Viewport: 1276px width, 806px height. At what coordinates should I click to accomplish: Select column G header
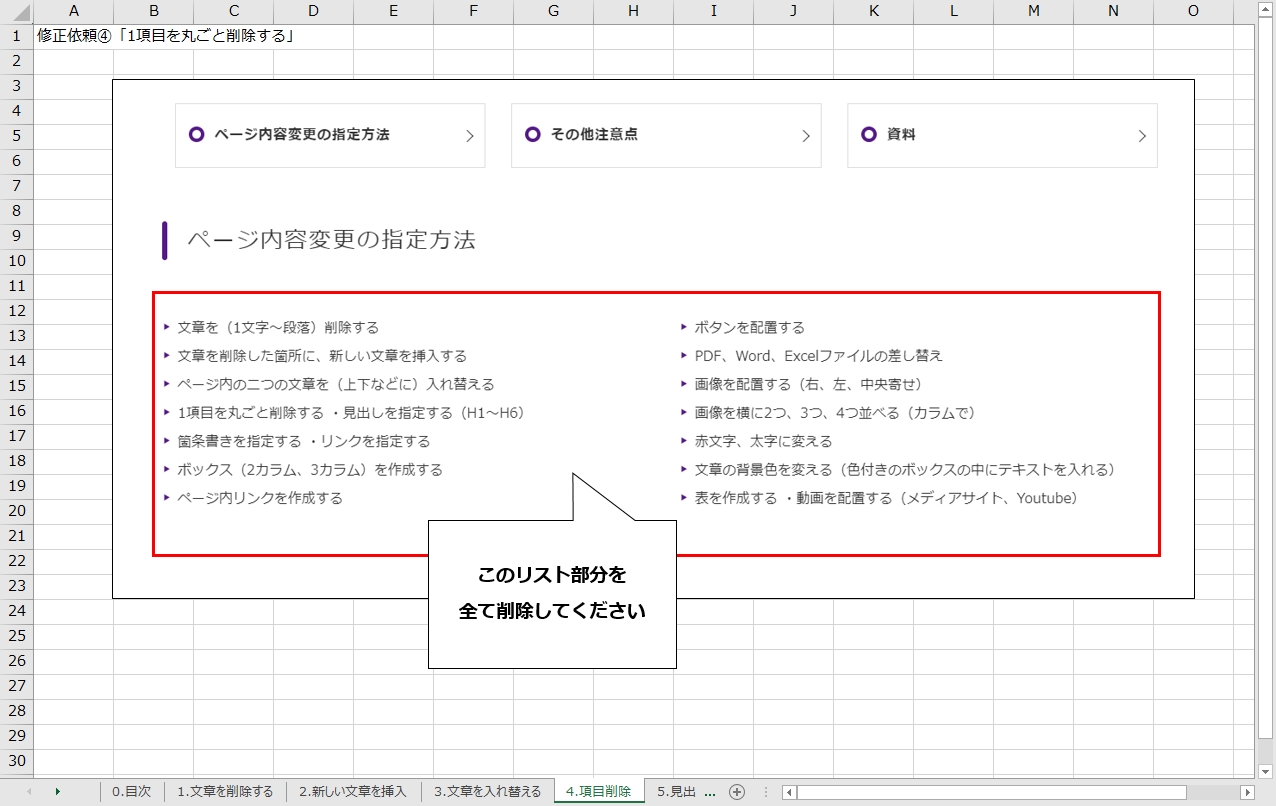553,12
